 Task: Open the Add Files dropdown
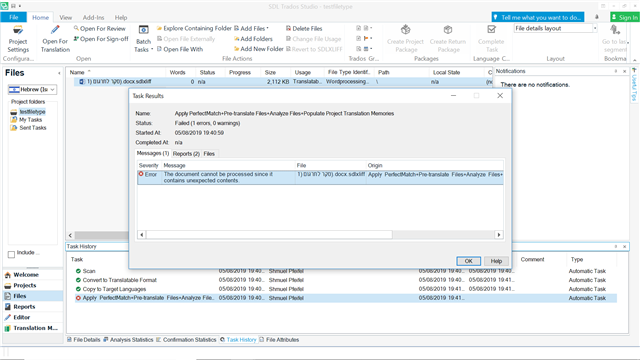tap(251, 29)
